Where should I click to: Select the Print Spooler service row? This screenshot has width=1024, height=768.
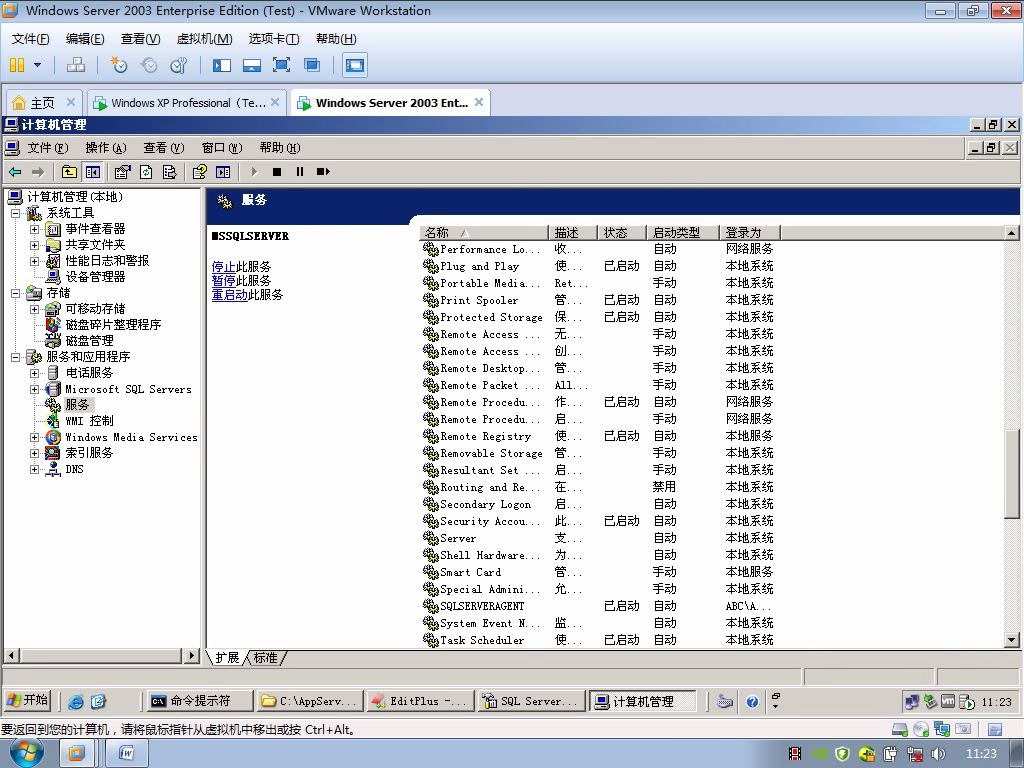pyautogui.click(x=600, y=300)
